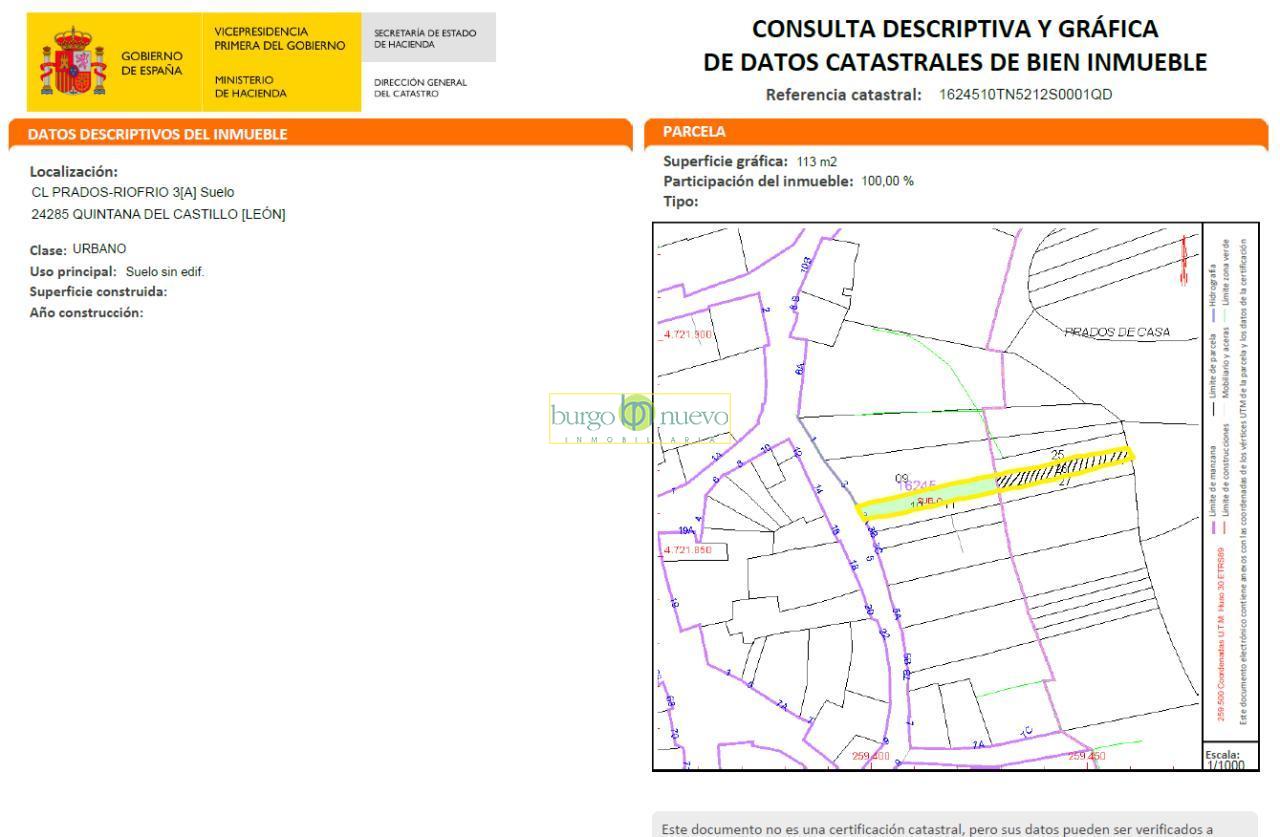The height and width of the screenshot is (837, 1280).
Task: Click the Dirección General del Catastro text
Action: (x=420, y=87)
